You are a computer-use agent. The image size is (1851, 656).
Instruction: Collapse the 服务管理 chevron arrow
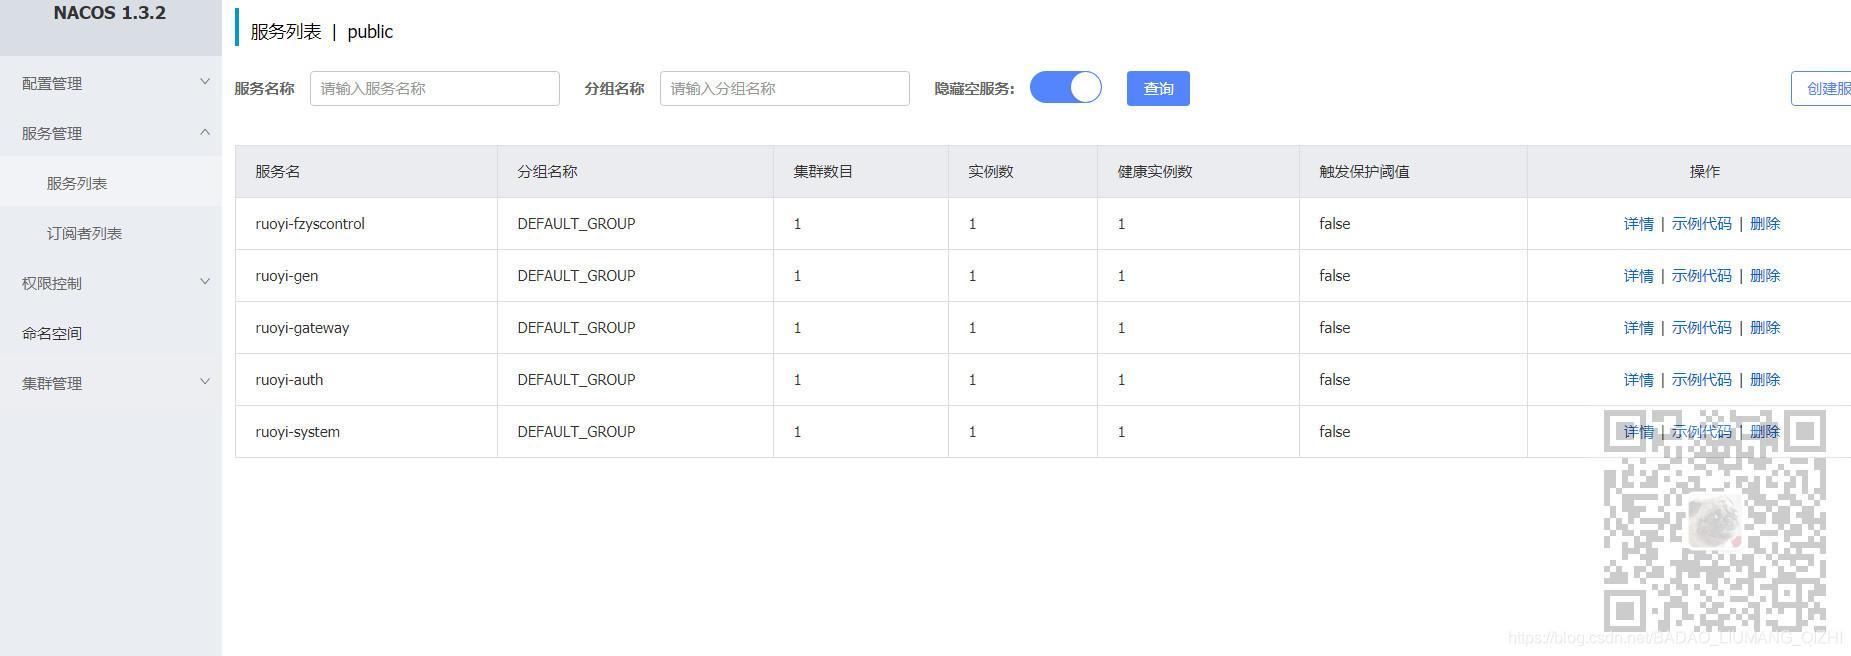[205, 132]
